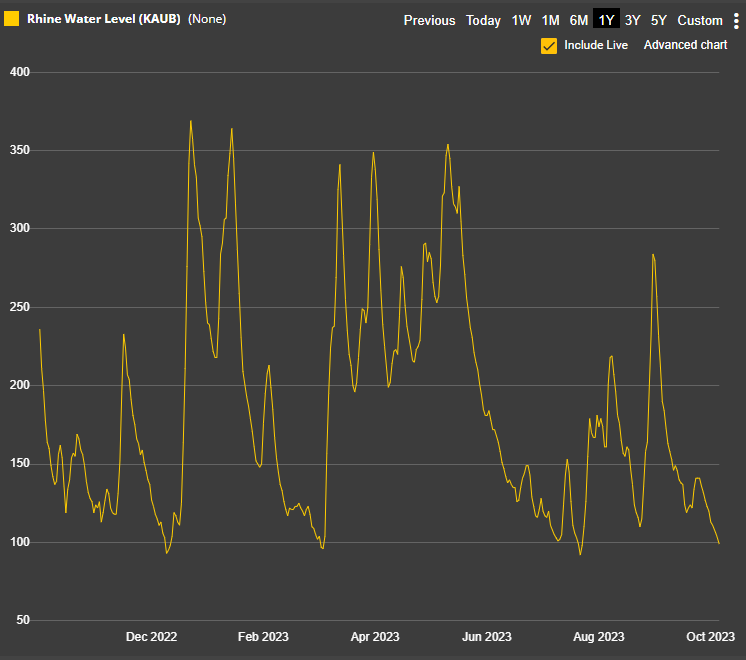Click the sharp peak in early September 2023
Viewport: 746px width, 660px height.
(653, 255)
